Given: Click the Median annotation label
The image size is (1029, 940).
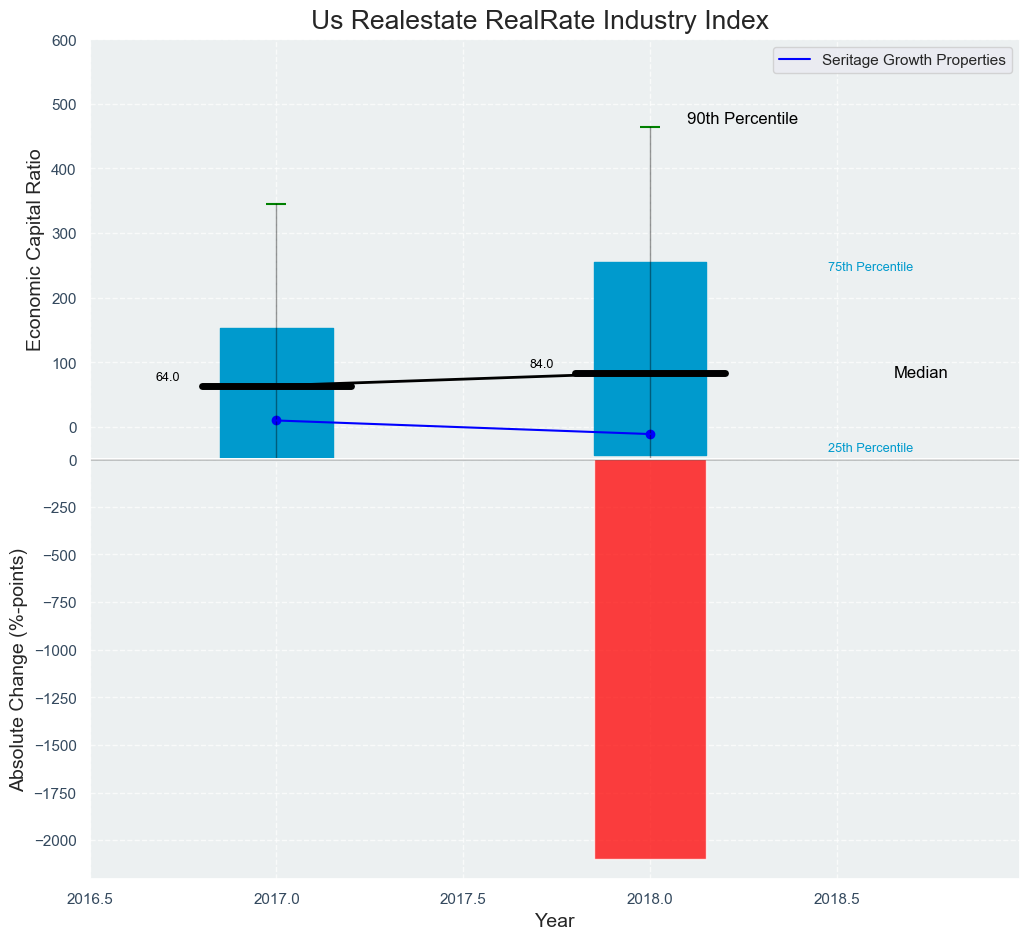Looking at the screenshot, I should pyautogui.click(x=920, y=373).
